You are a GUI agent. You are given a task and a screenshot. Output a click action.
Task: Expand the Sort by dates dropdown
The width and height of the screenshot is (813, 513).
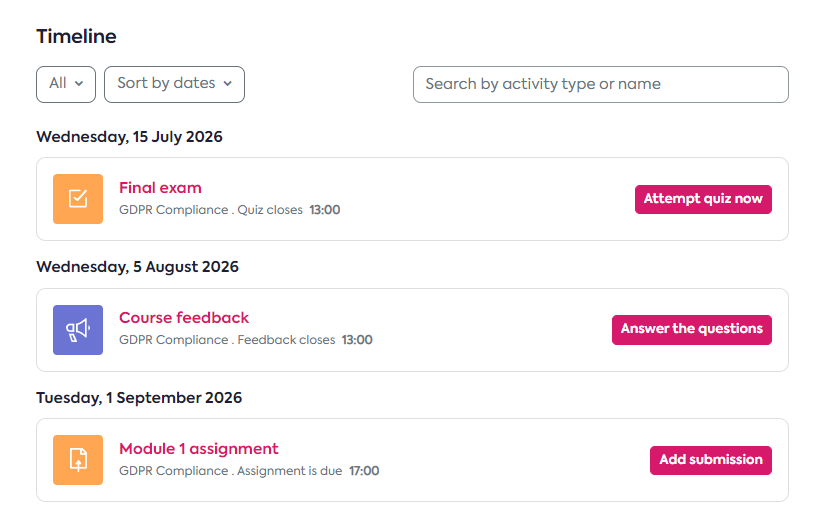pyautogui.click(x=174, y=84)
